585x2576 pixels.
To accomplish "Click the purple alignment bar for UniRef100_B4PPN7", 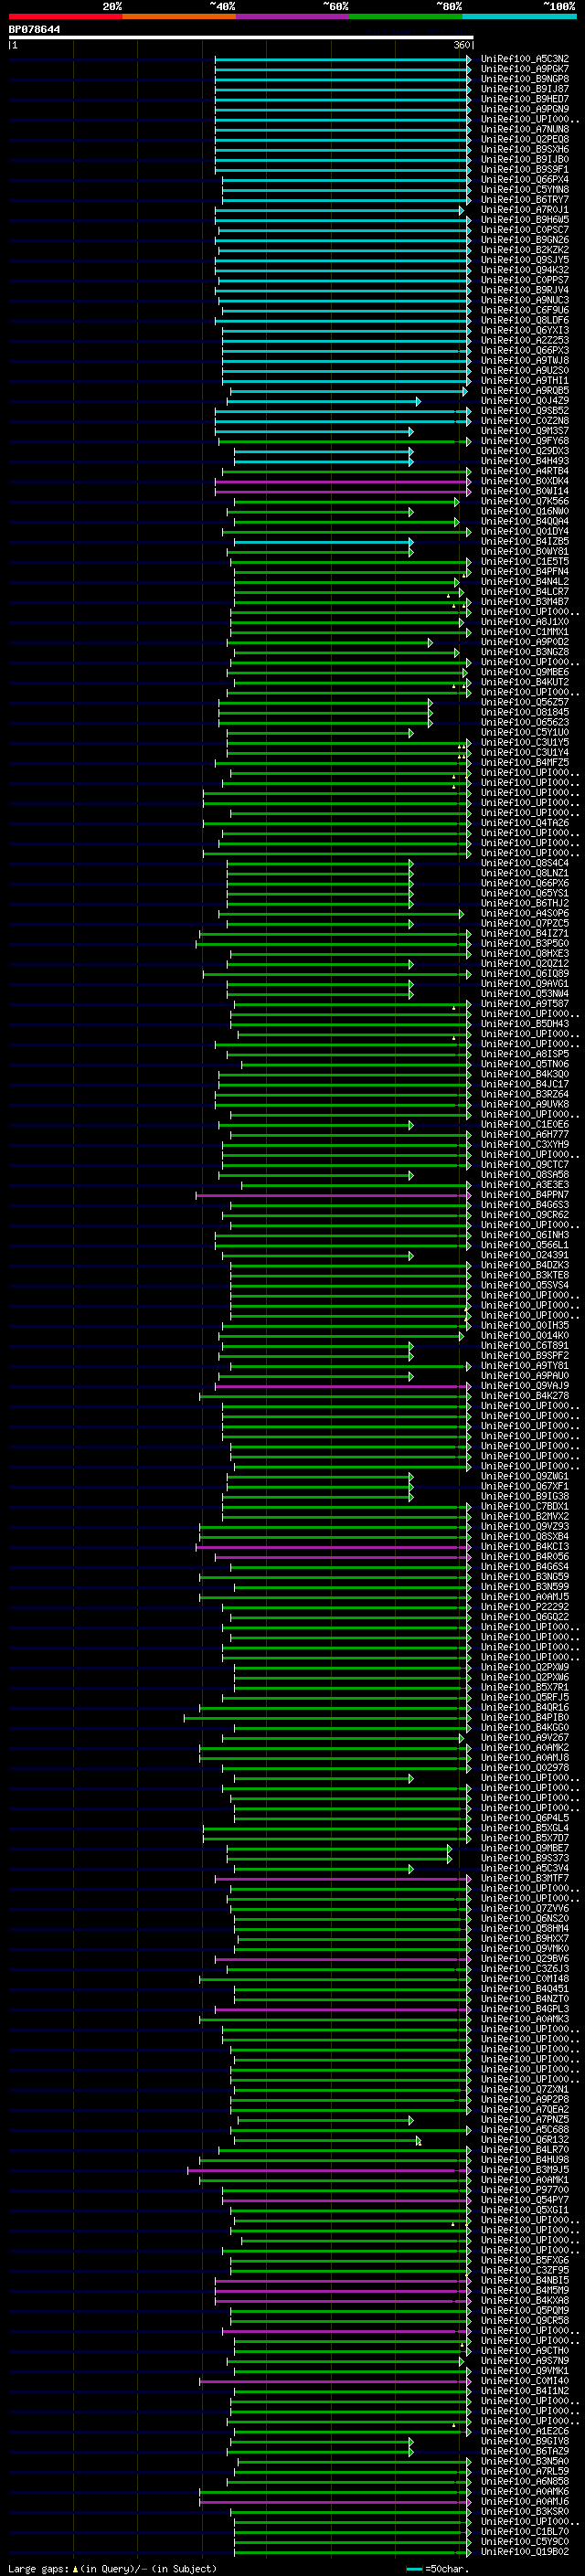I will [333, 1195].
